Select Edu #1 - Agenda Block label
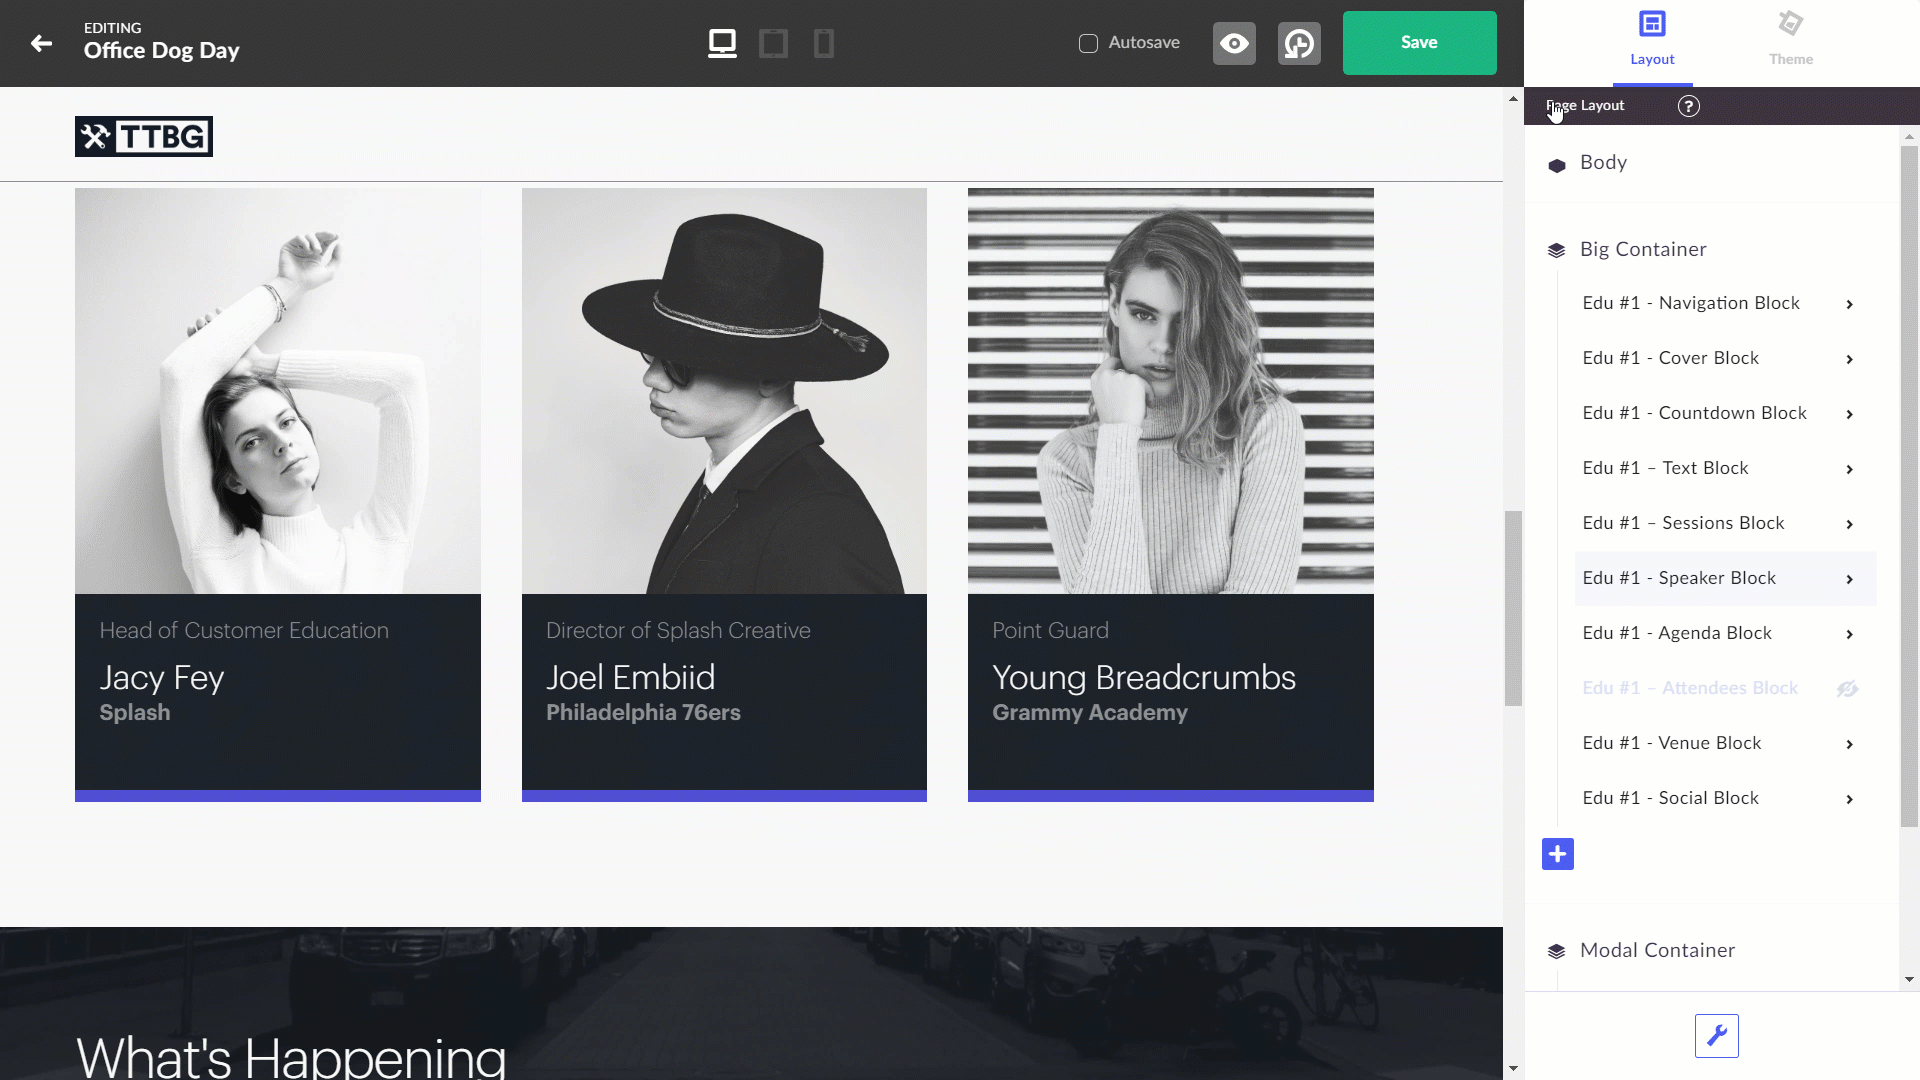Viewport: 1920px width, 1080px height. point(1677,633)
